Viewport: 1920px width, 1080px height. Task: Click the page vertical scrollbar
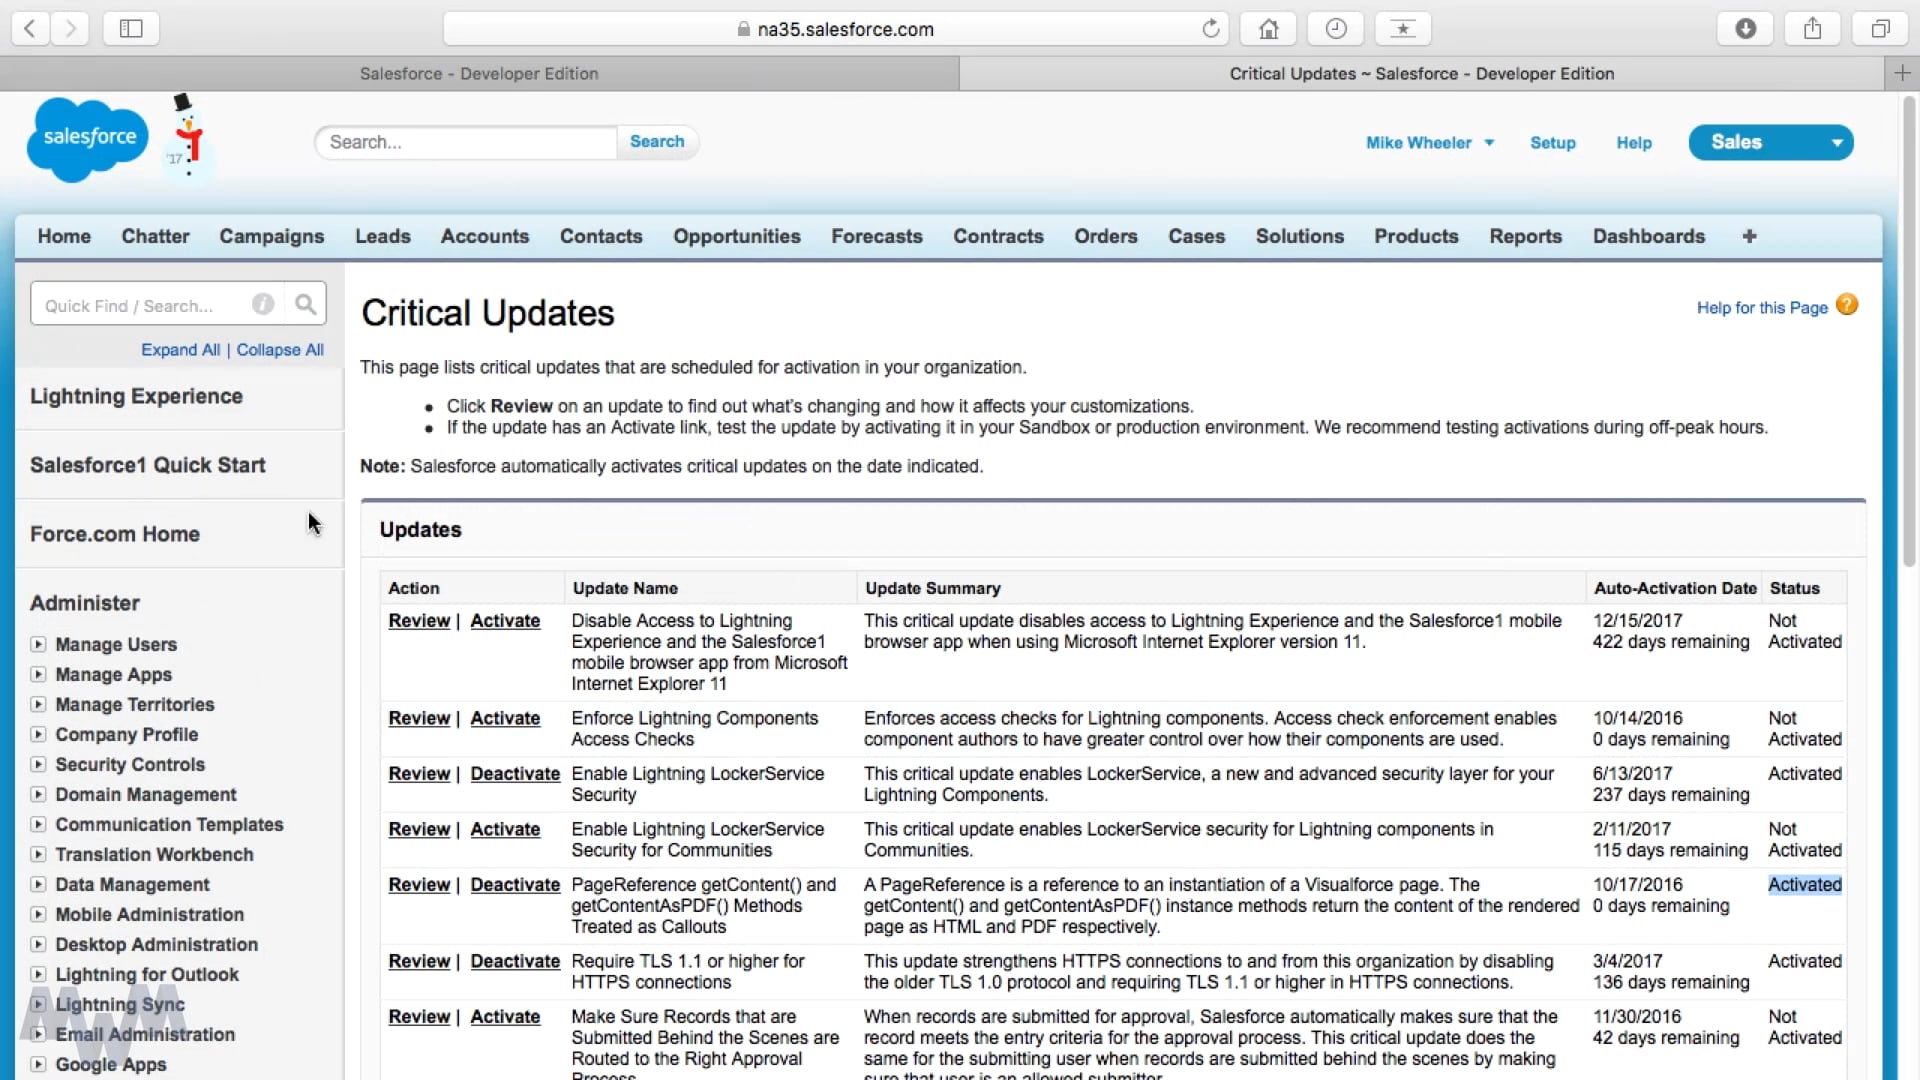(1908, 330)
